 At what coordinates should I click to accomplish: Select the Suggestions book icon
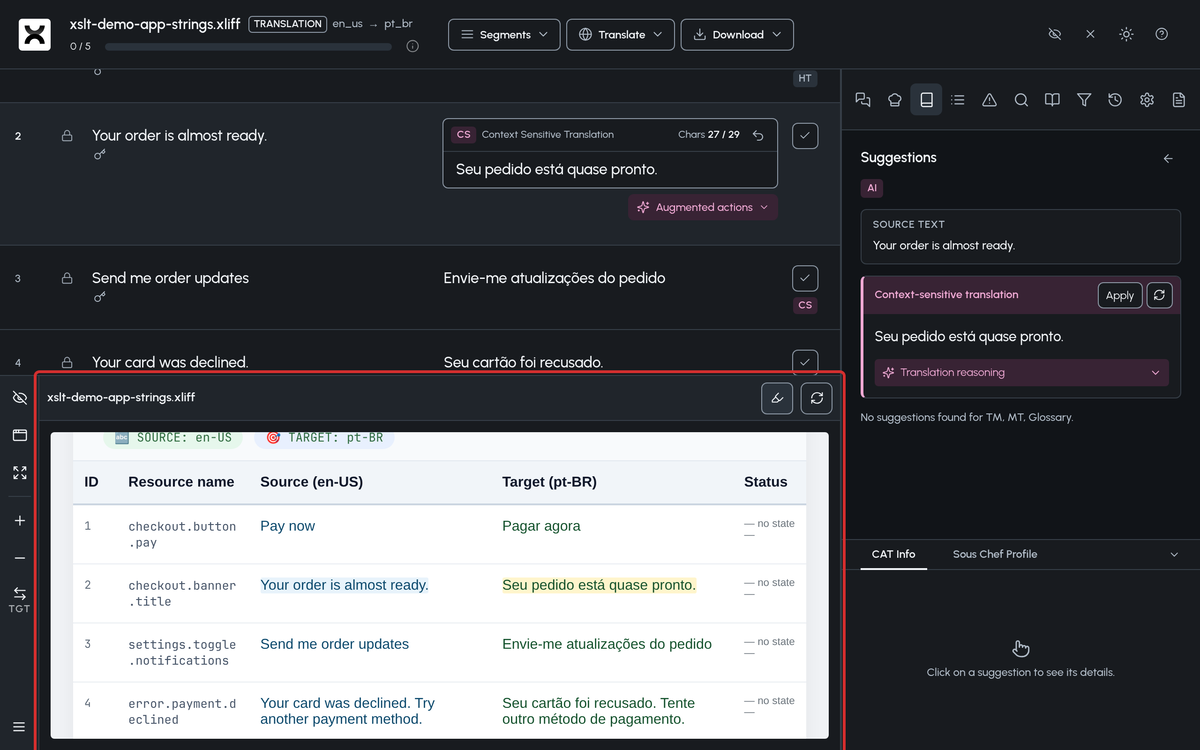(x=926, y=100)
